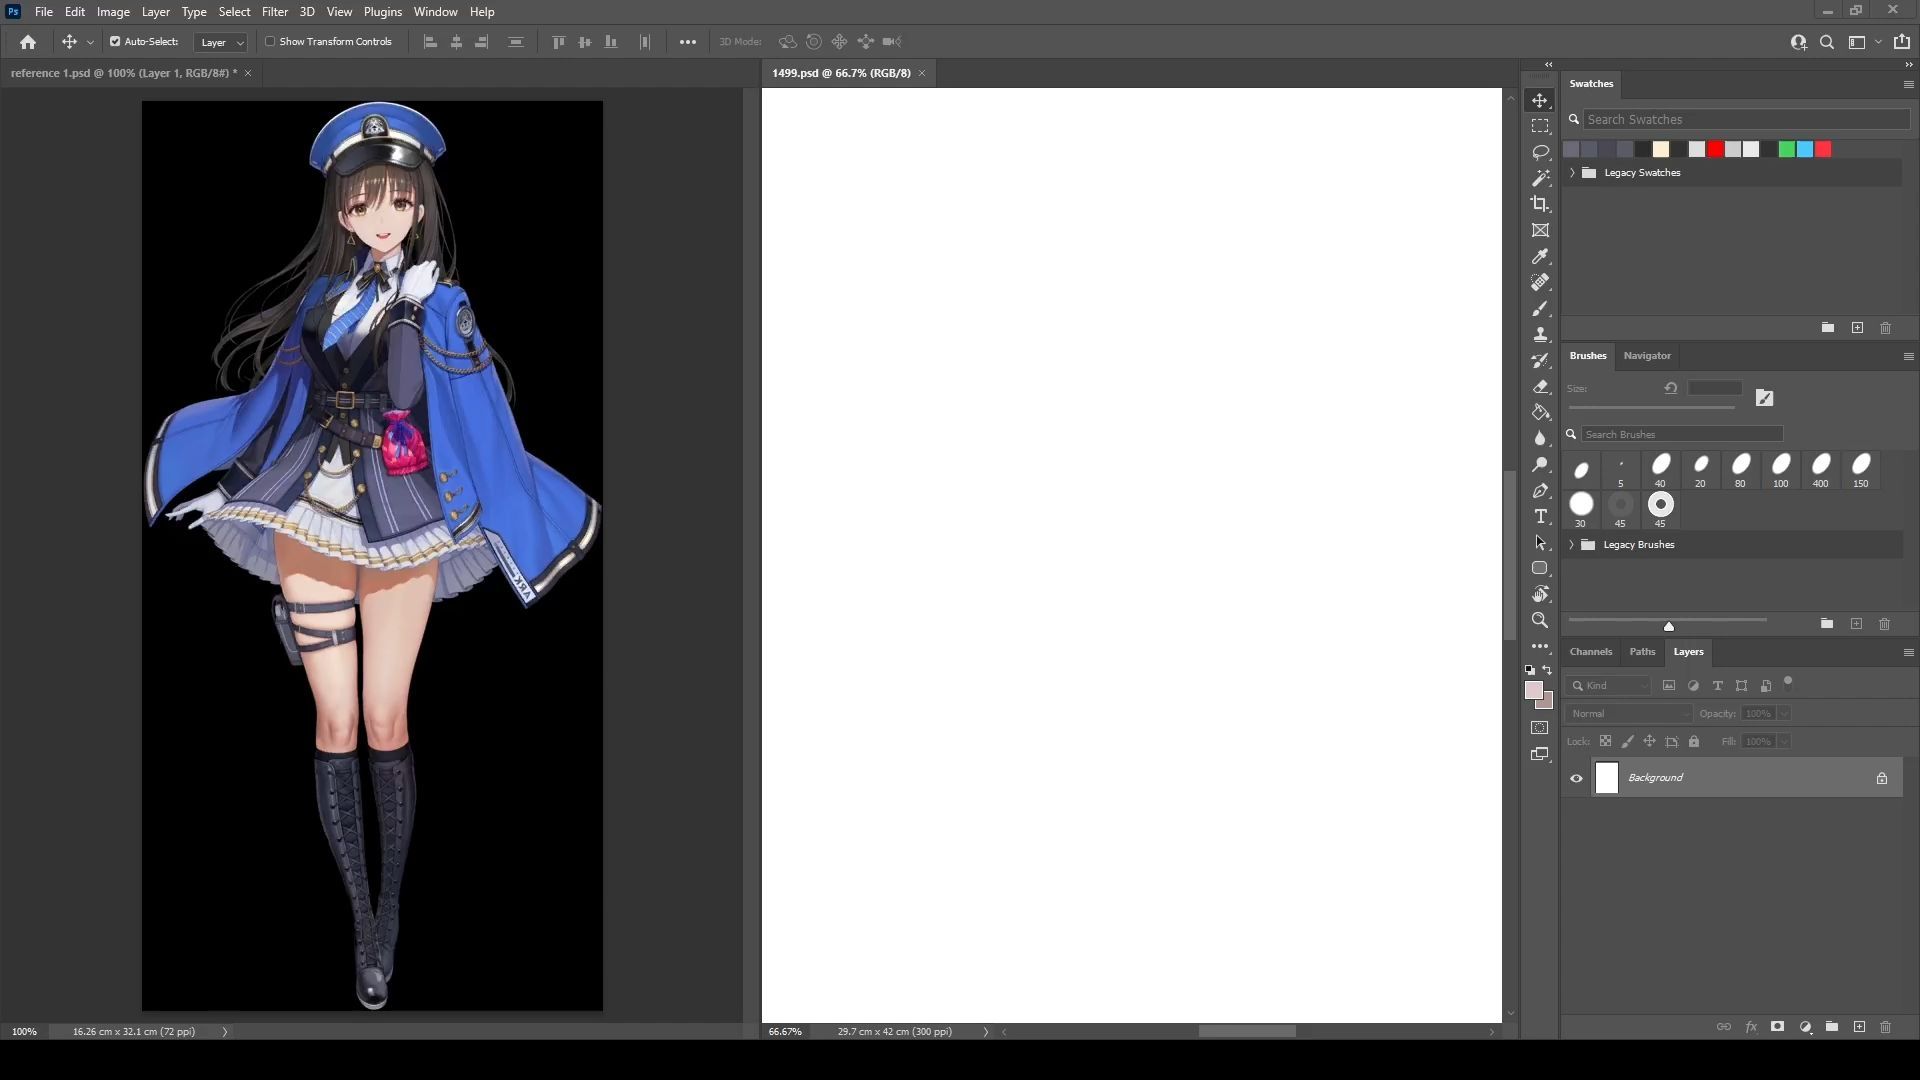Viewport: 1920px width, 1080px height.
Task: Open the Filter menu
Action: click(275, 12)
